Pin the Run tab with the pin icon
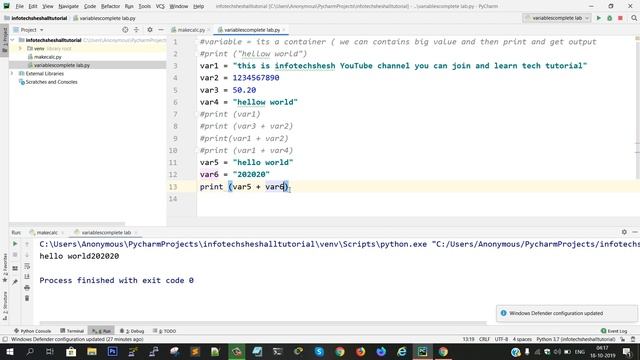Viewport: 640px width, 360px height. (15, 282)
